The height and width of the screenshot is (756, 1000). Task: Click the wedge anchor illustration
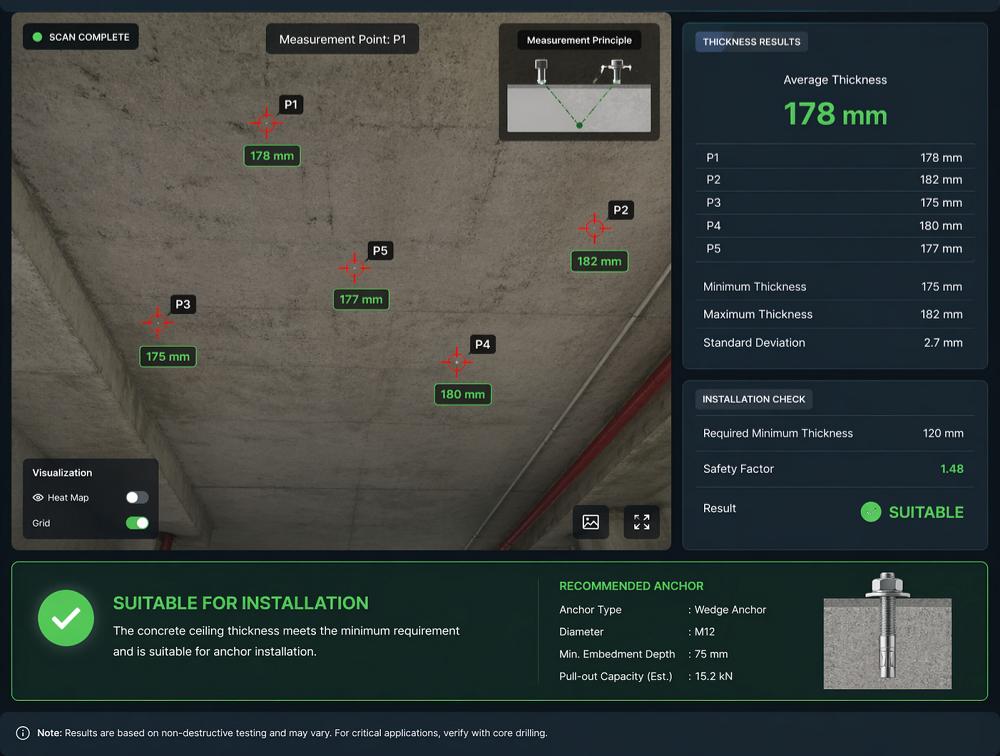click(x=887, y=630)
